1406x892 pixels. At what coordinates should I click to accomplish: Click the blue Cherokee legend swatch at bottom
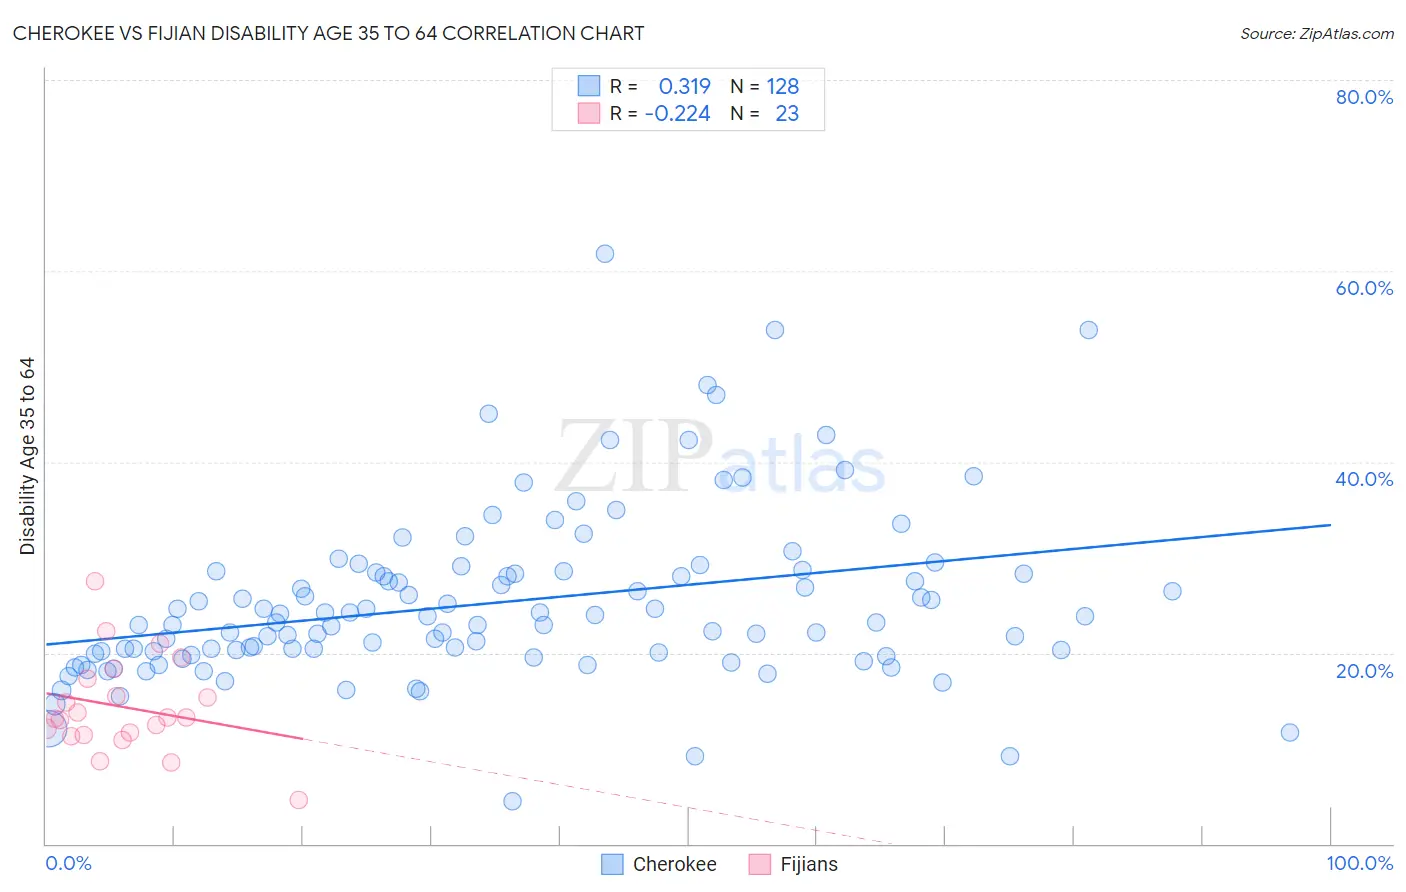[612, 864]
